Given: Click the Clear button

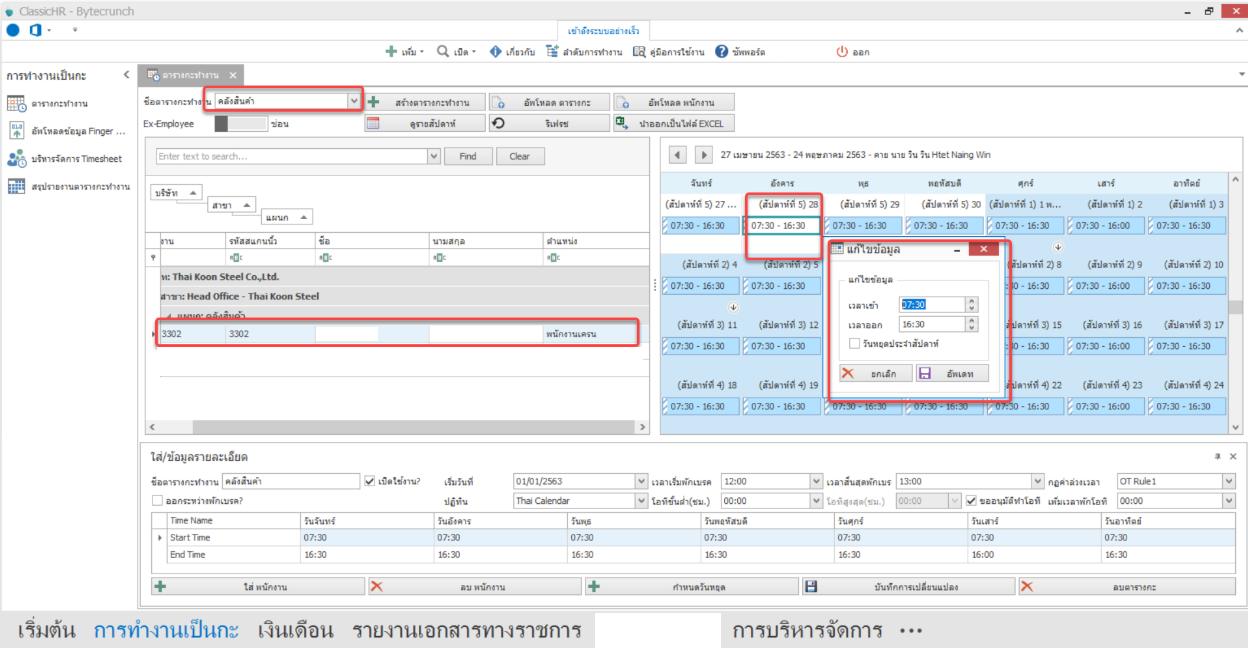Looking at the screenshot, I should click(x=520, y=156).
